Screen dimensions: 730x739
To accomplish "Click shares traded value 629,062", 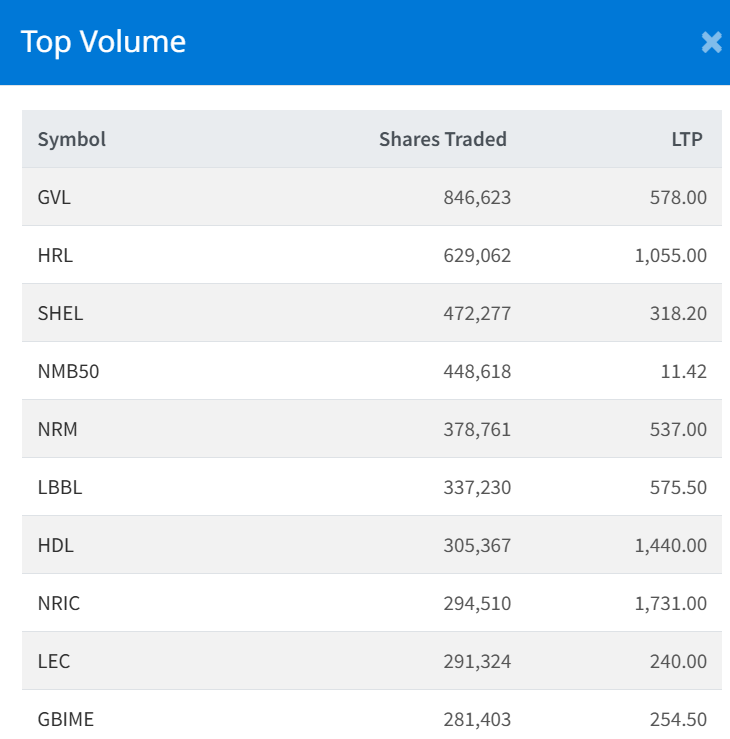I will coord(477,255).
